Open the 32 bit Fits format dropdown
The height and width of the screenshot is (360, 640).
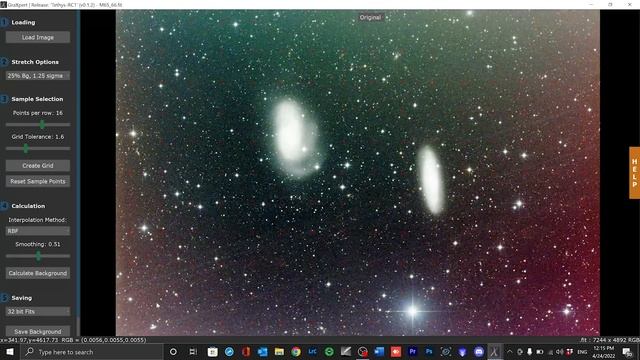pos(38,311)
